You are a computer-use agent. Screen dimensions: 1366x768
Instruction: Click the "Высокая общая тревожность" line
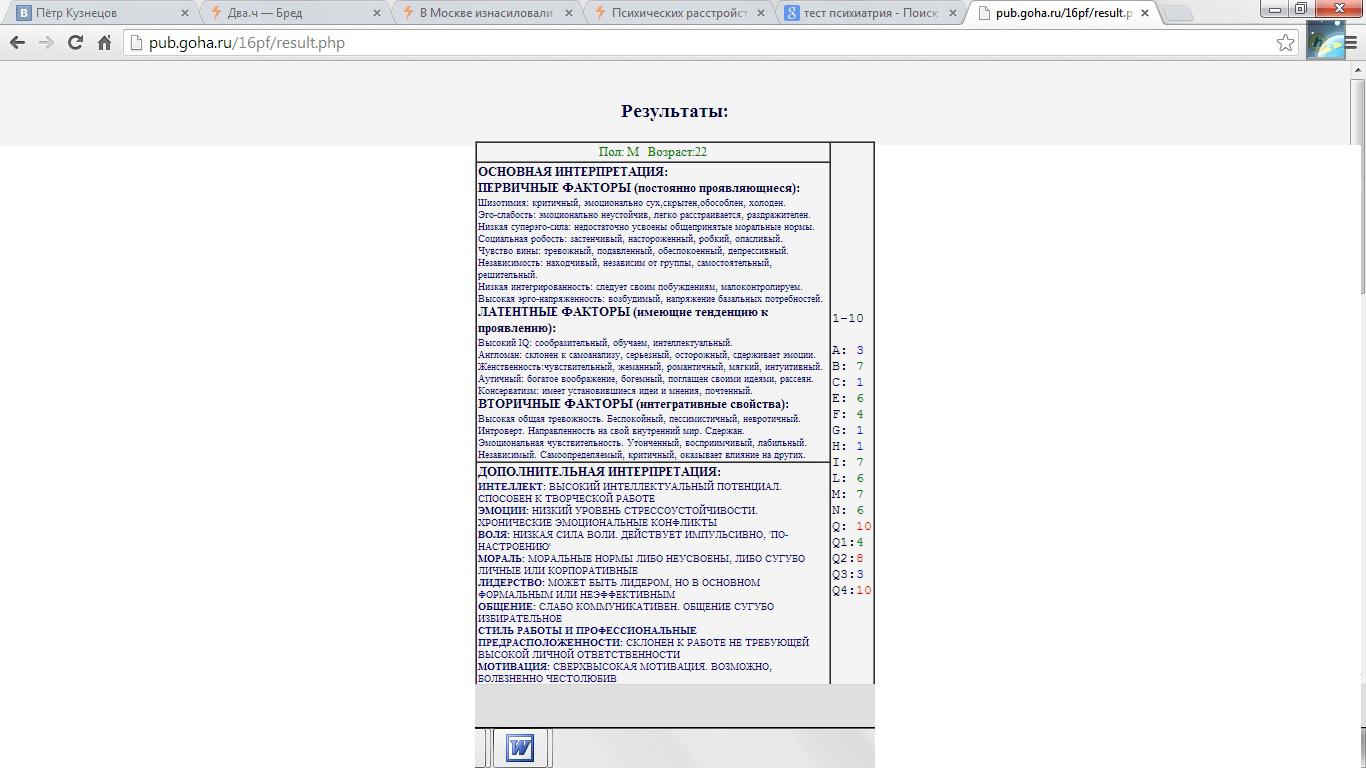tap(639, 419)
